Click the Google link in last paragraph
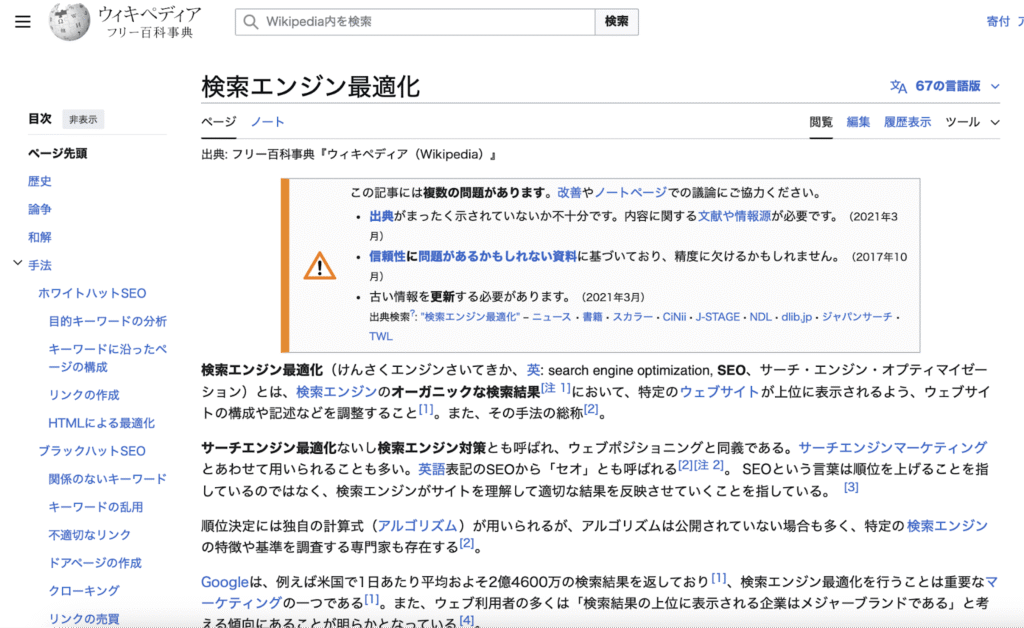The image size is (1024, 628). [x=225, y=582]
